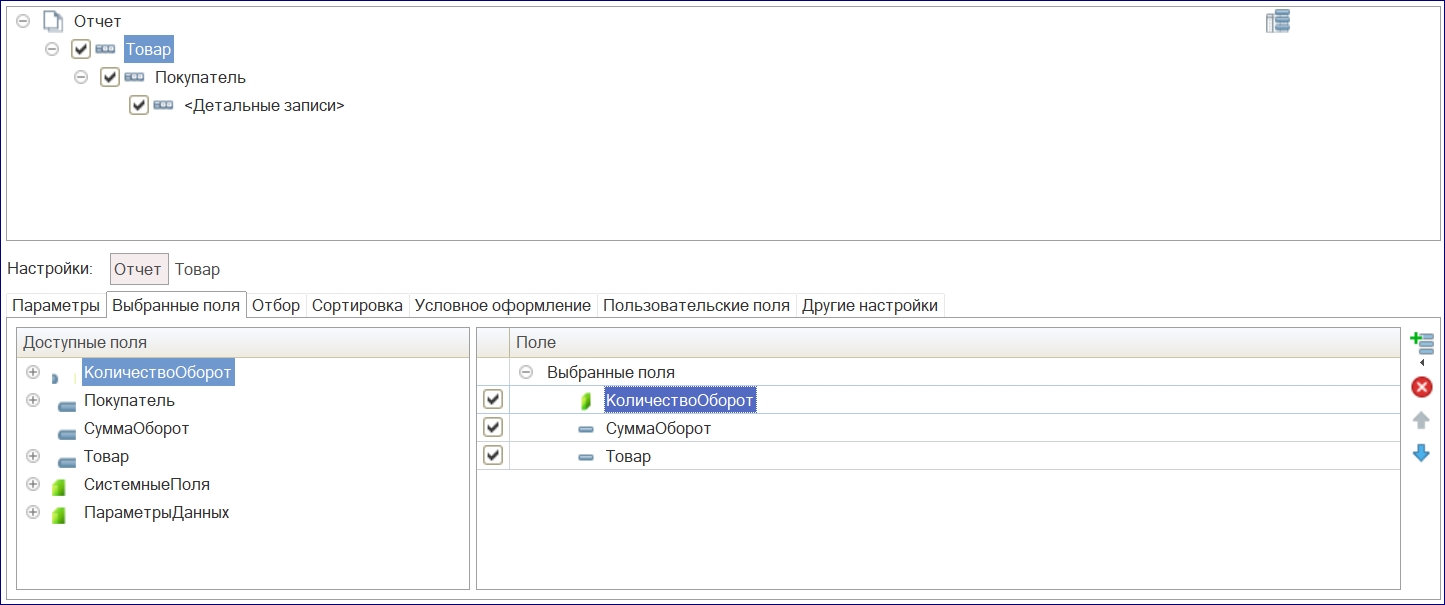The height and width of the screenshot is (605, 1445).
Task: Click the add selected field icon
Action: [x=1421, y=343]
